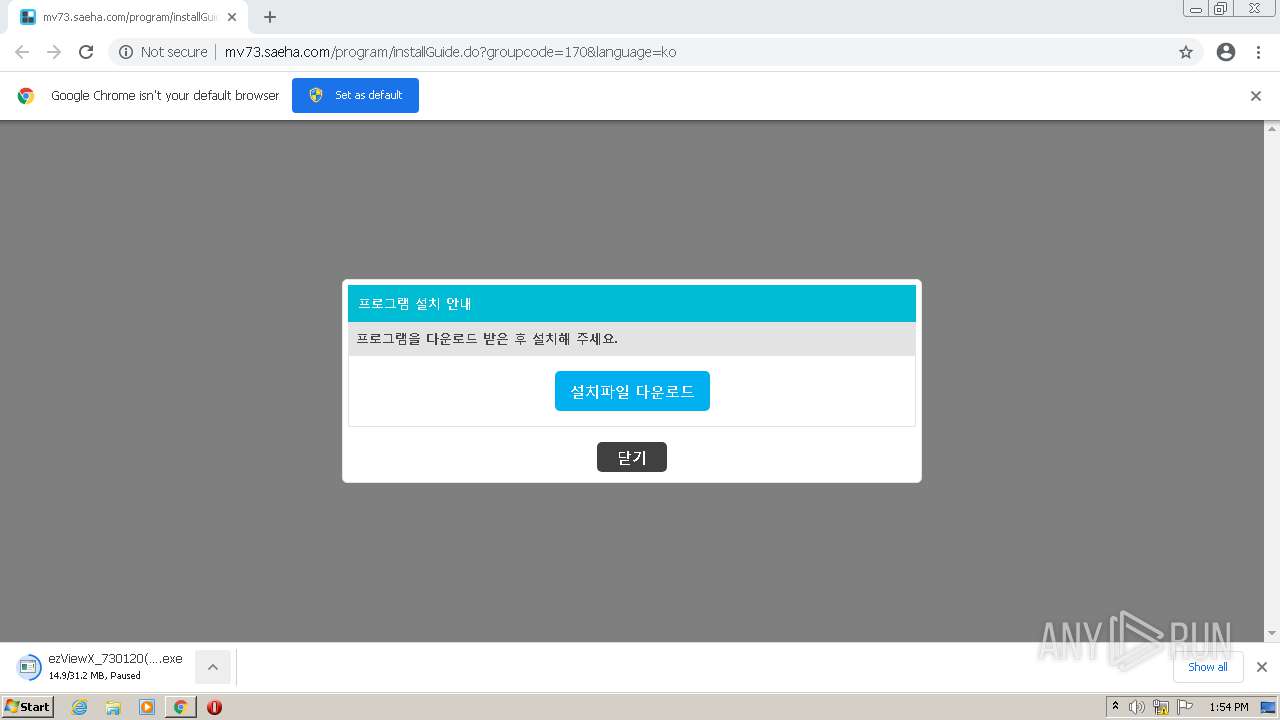This screenshot has height=720, width=1280.
Task: Dismiss the default browser notification bar
Action: click(x=1256, y=96)
